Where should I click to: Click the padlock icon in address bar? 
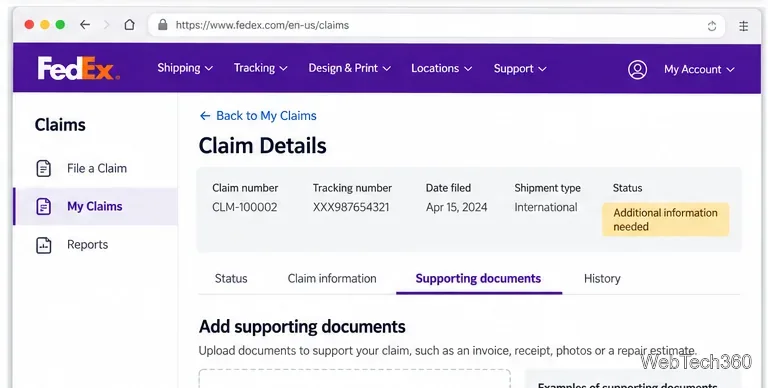coord(163,25)
